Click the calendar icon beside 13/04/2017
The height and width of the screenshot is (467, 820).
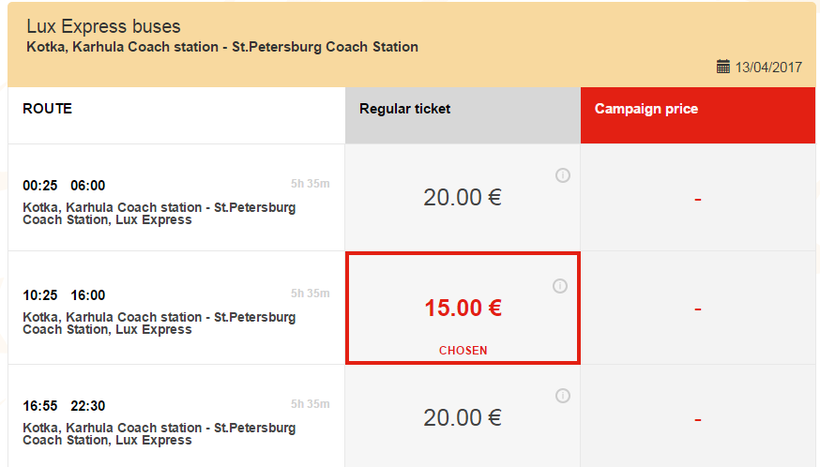pos(723,67)
